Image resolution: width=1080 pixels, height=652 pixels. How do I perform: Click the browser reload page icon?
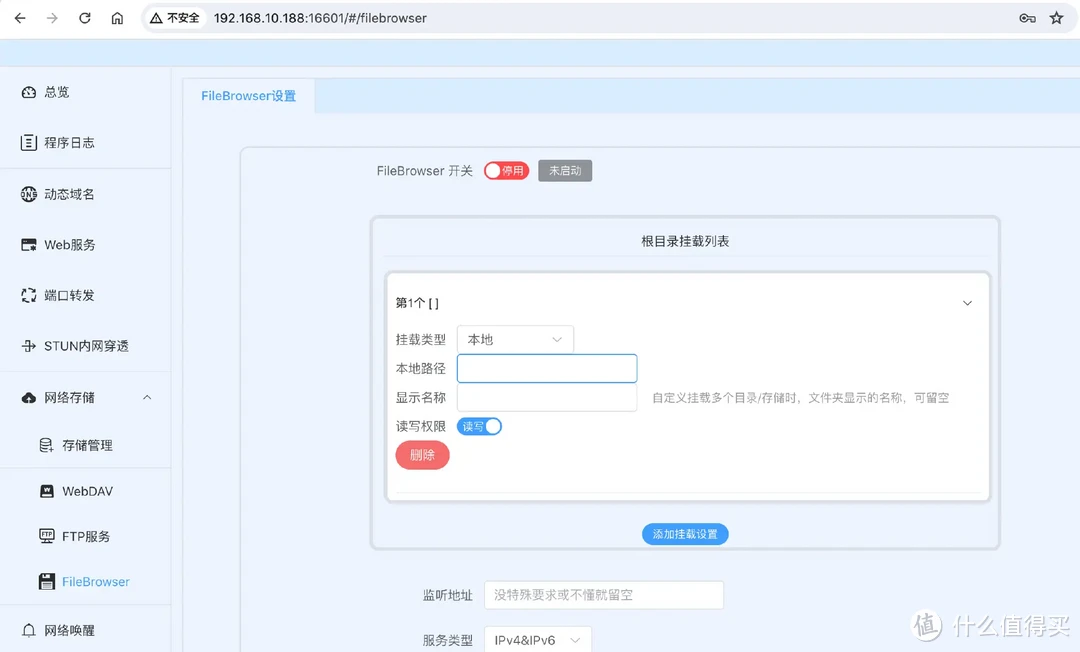point(85,18)
